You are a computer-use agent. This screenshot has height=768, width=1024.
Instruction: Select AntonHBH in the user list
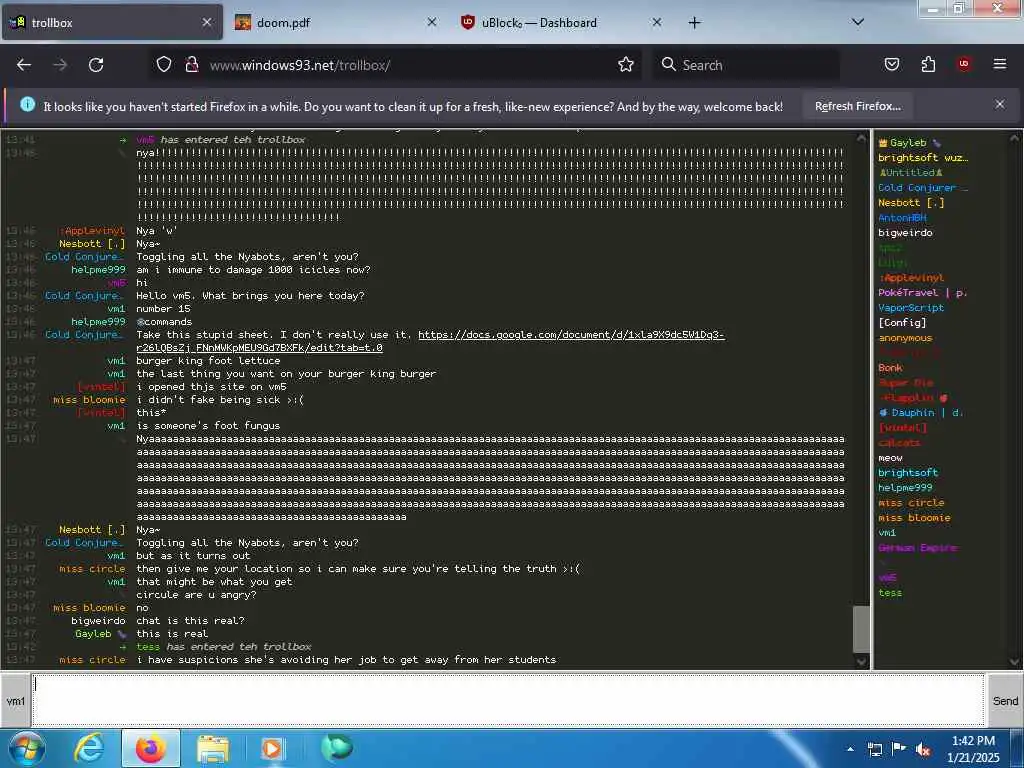[902, 217]
